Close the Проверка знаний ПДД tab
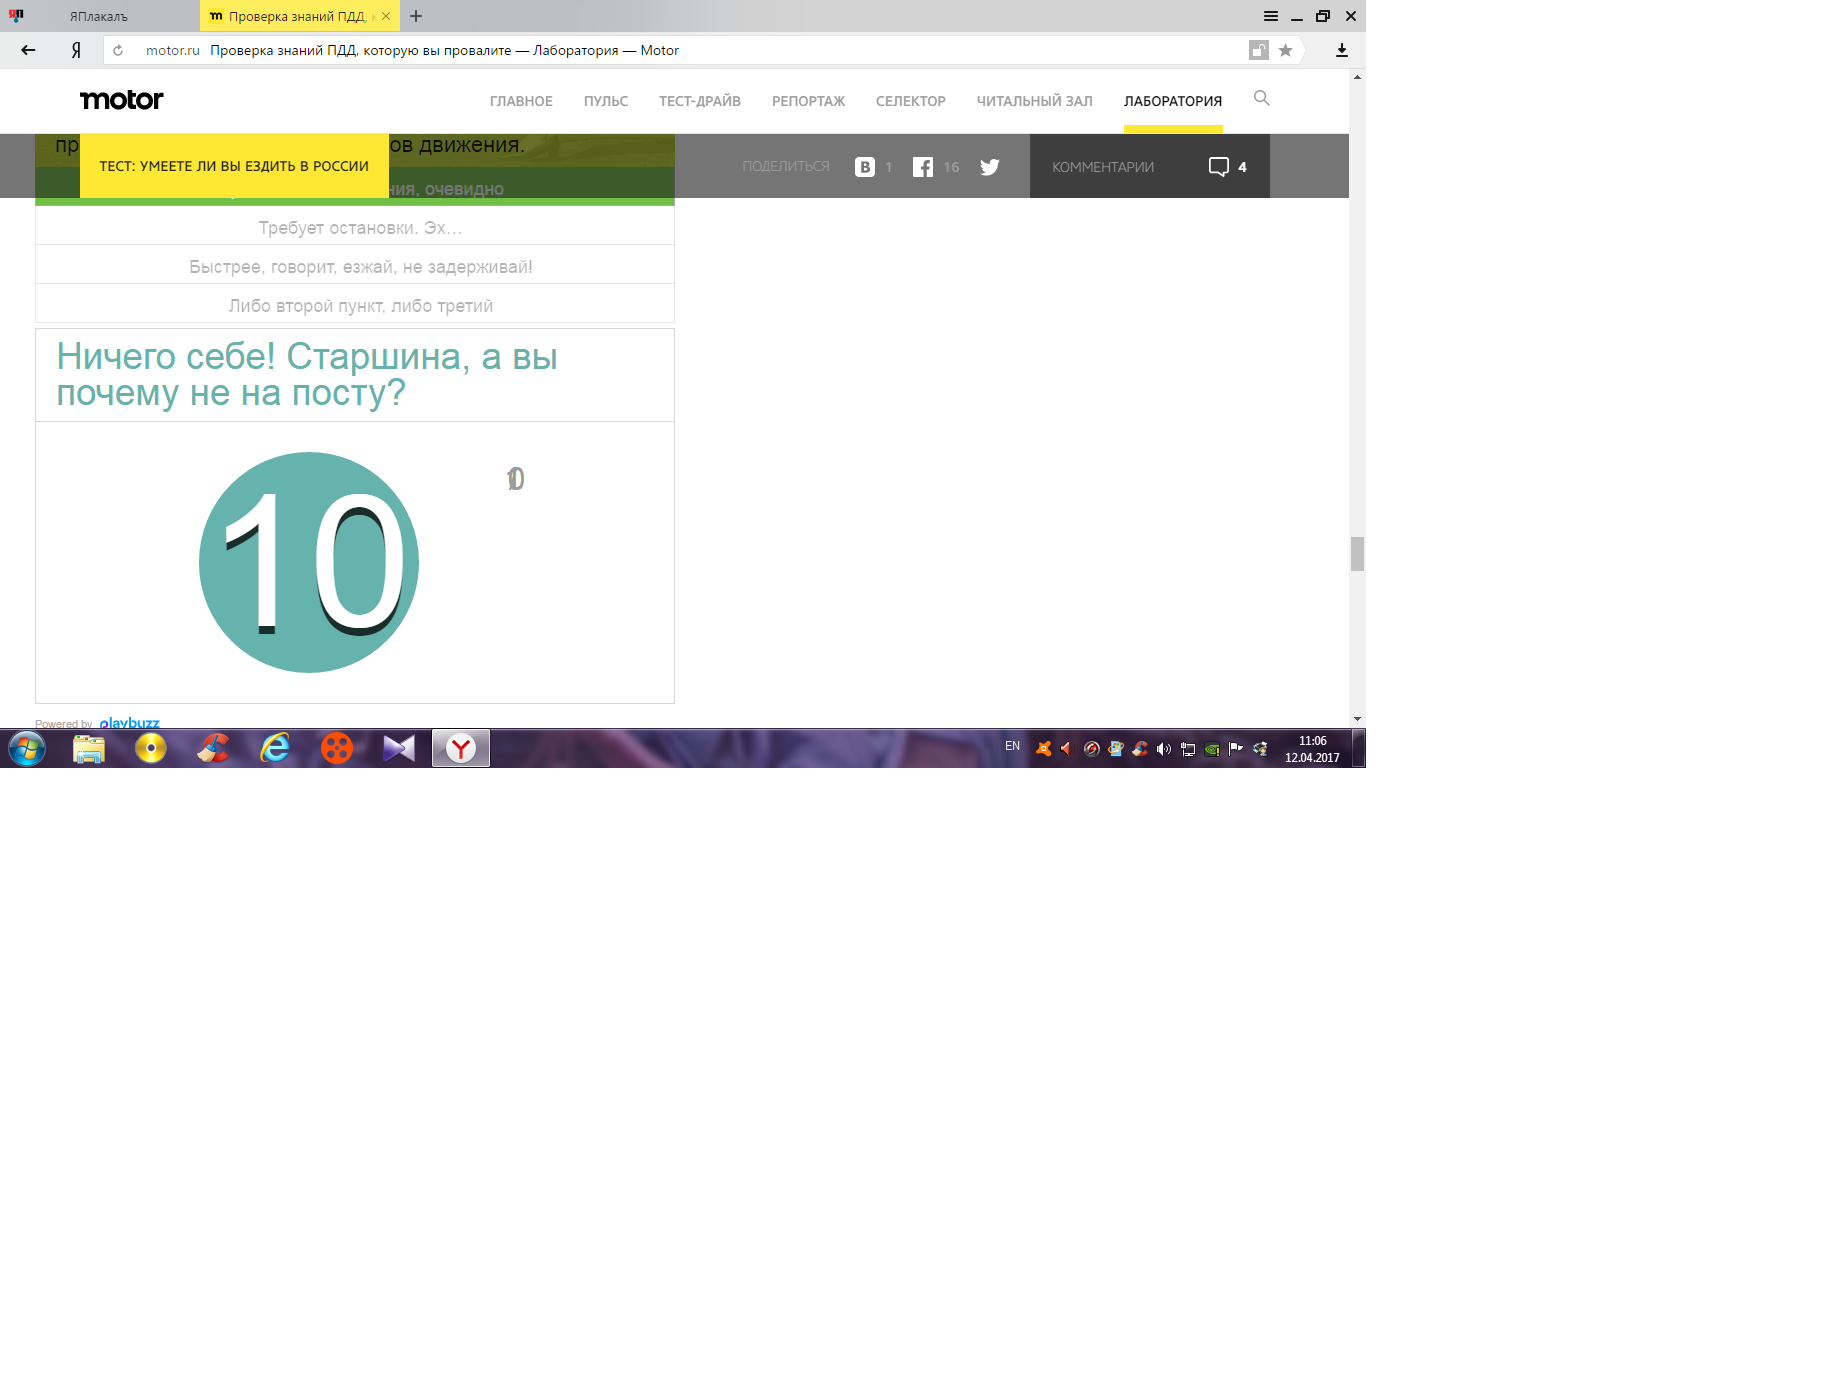The height and width of the screenshot is (1374, 1832). [x=386, y=16]
